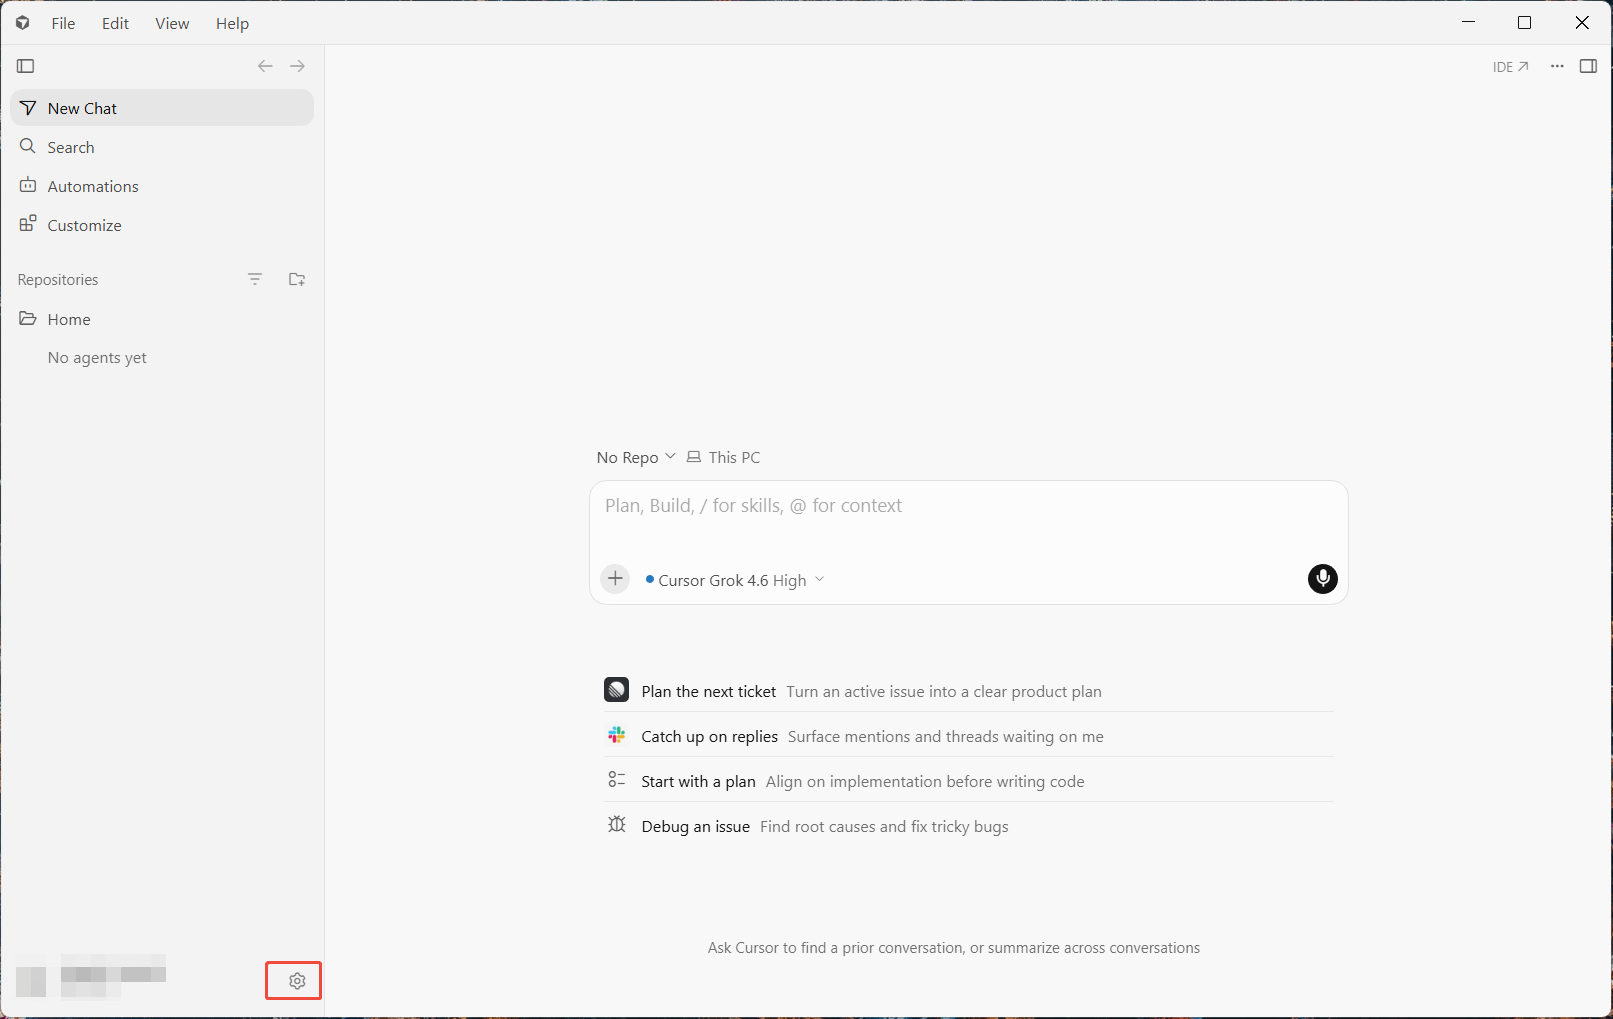Toggle the right side panel icon
Viewport: 1613px width, 1019px height.
[x=1588, y=66]
